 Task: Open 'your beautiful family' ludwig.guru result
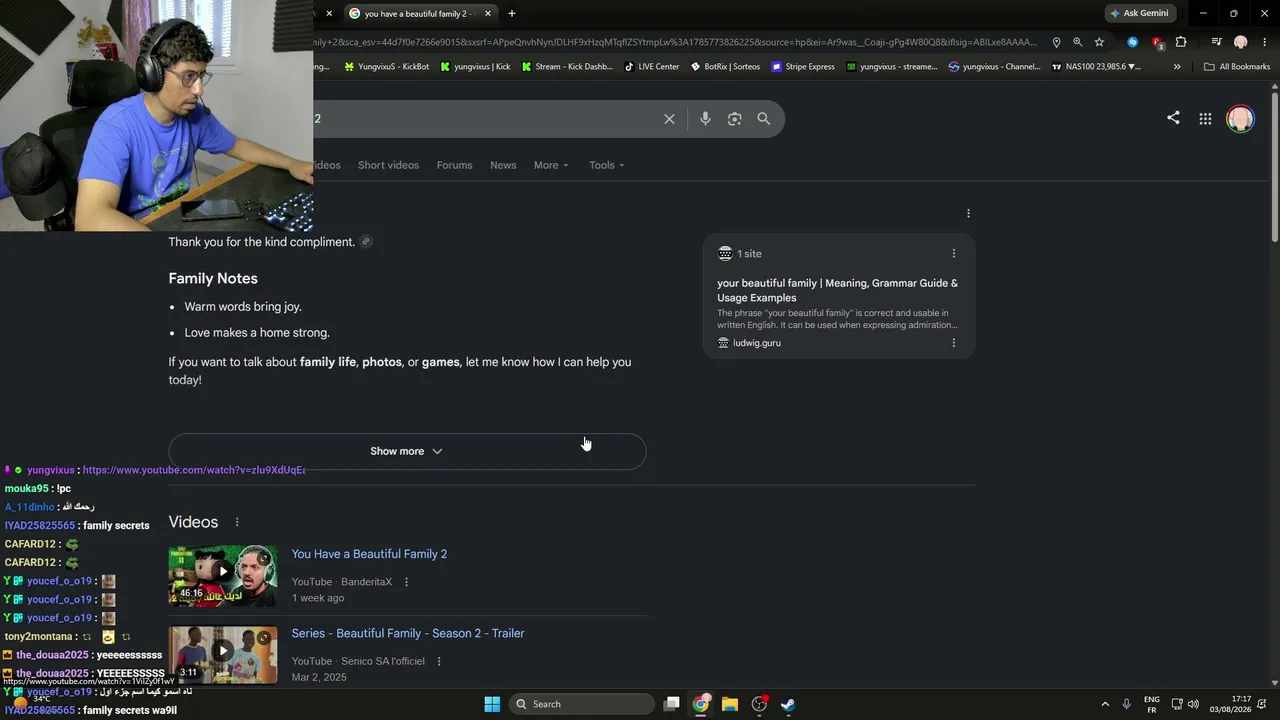tap(838, 290)
